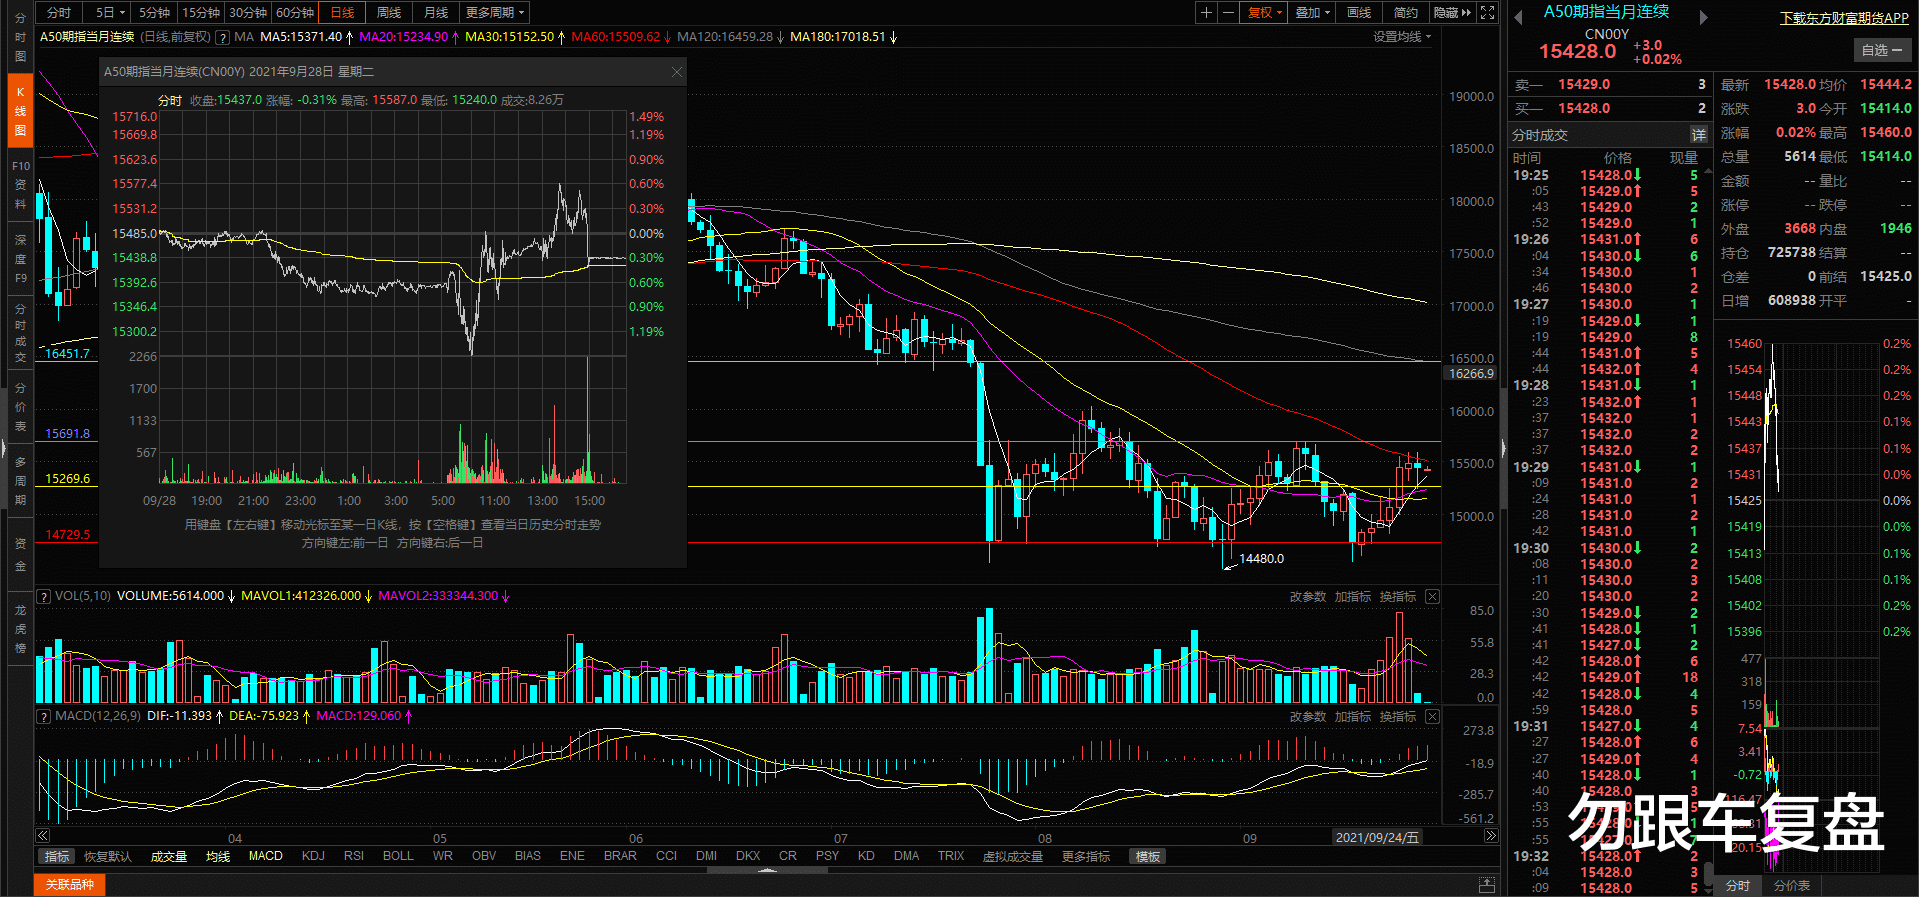Click 画线 drawing tools button
The height and width of the screenshot is (897, 1919).
pyautogui.click(x=1359, y=12)
